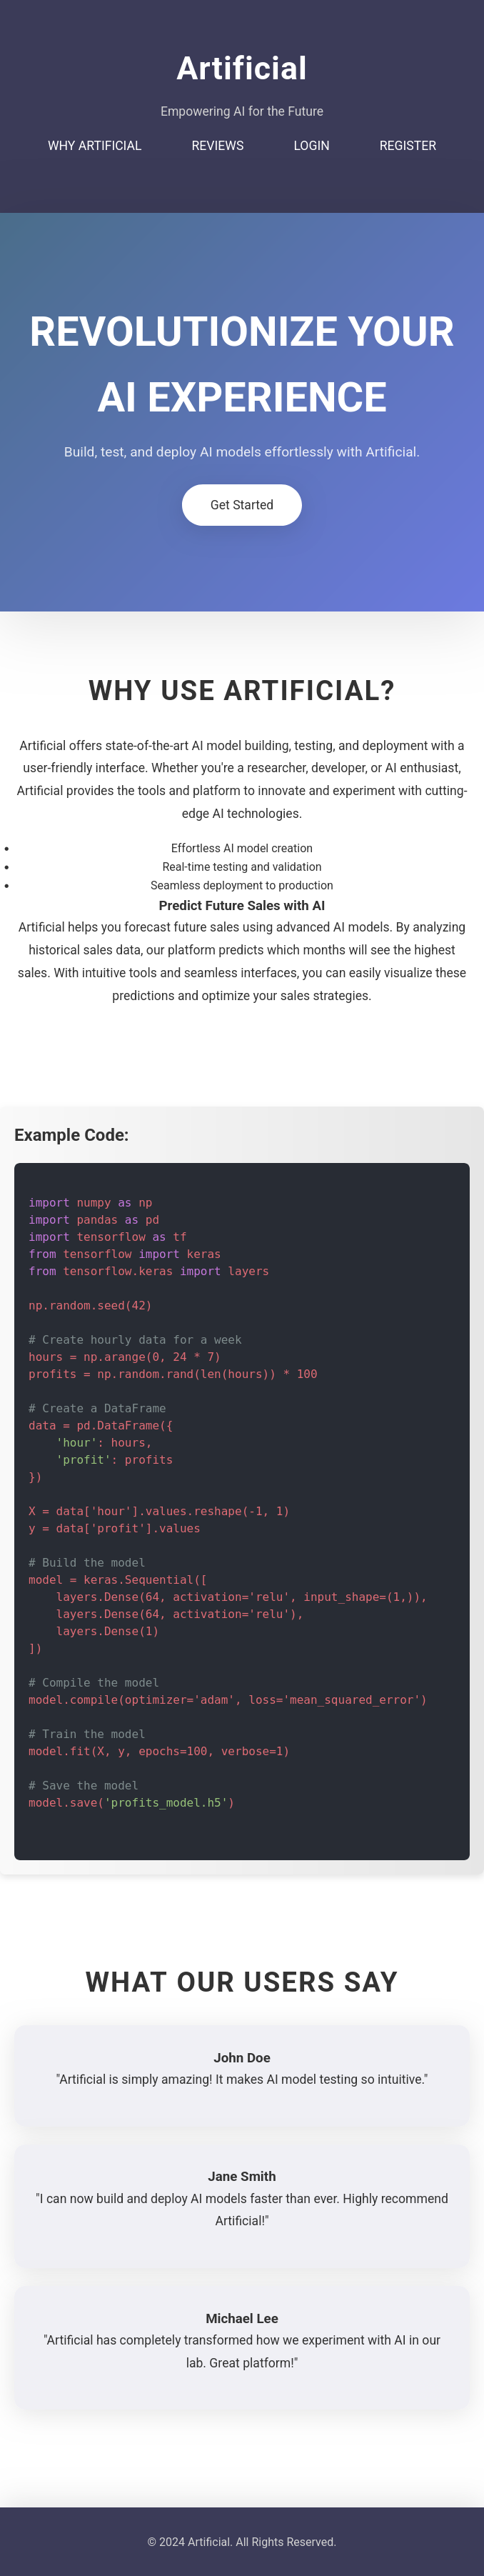484x2576 pixels.
Task: Open the WHY ARTIFICIAL nav link
Action: 95,146
